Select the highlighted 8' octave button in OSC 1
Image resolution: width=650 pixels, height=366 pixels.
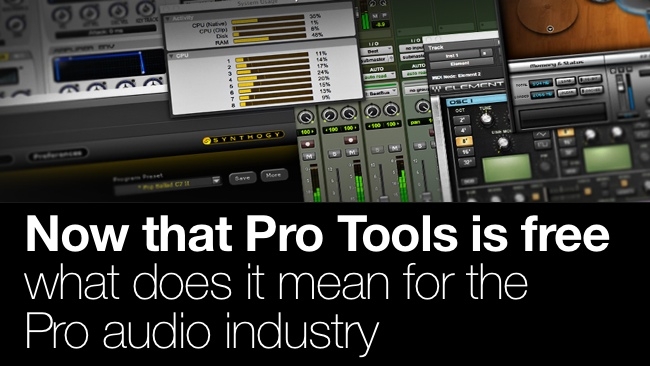[x=465, y=141]
